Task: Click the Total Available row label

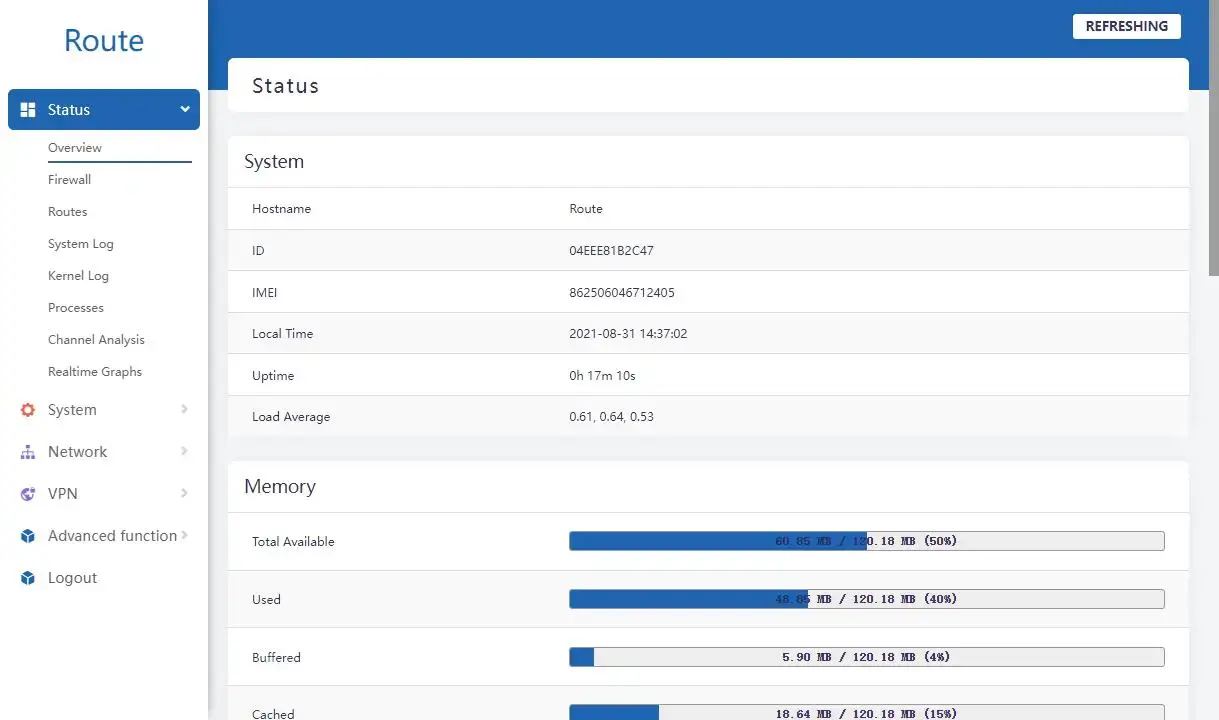Action: click(293, 542)
